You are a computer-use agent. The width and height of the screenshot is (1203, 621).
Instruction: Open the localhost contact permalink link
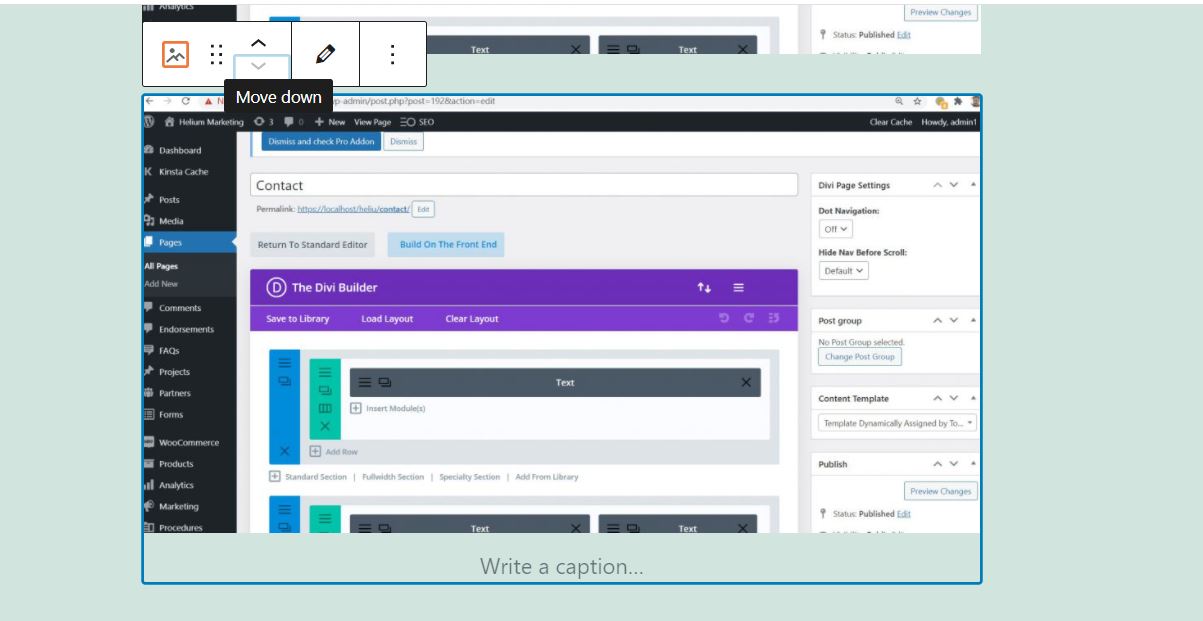(x=353, y=209)
